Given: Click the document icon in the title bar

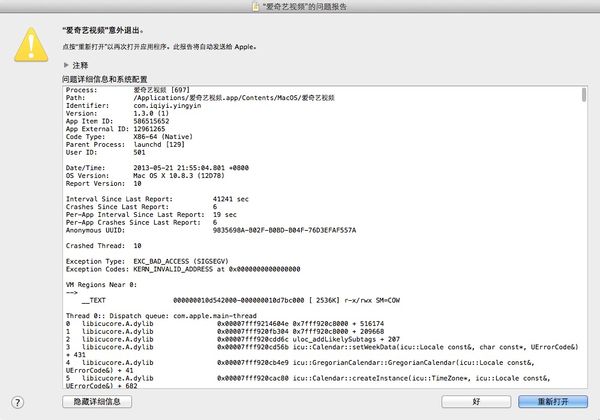Looking at the screenshot, I should tap(256, 6).
